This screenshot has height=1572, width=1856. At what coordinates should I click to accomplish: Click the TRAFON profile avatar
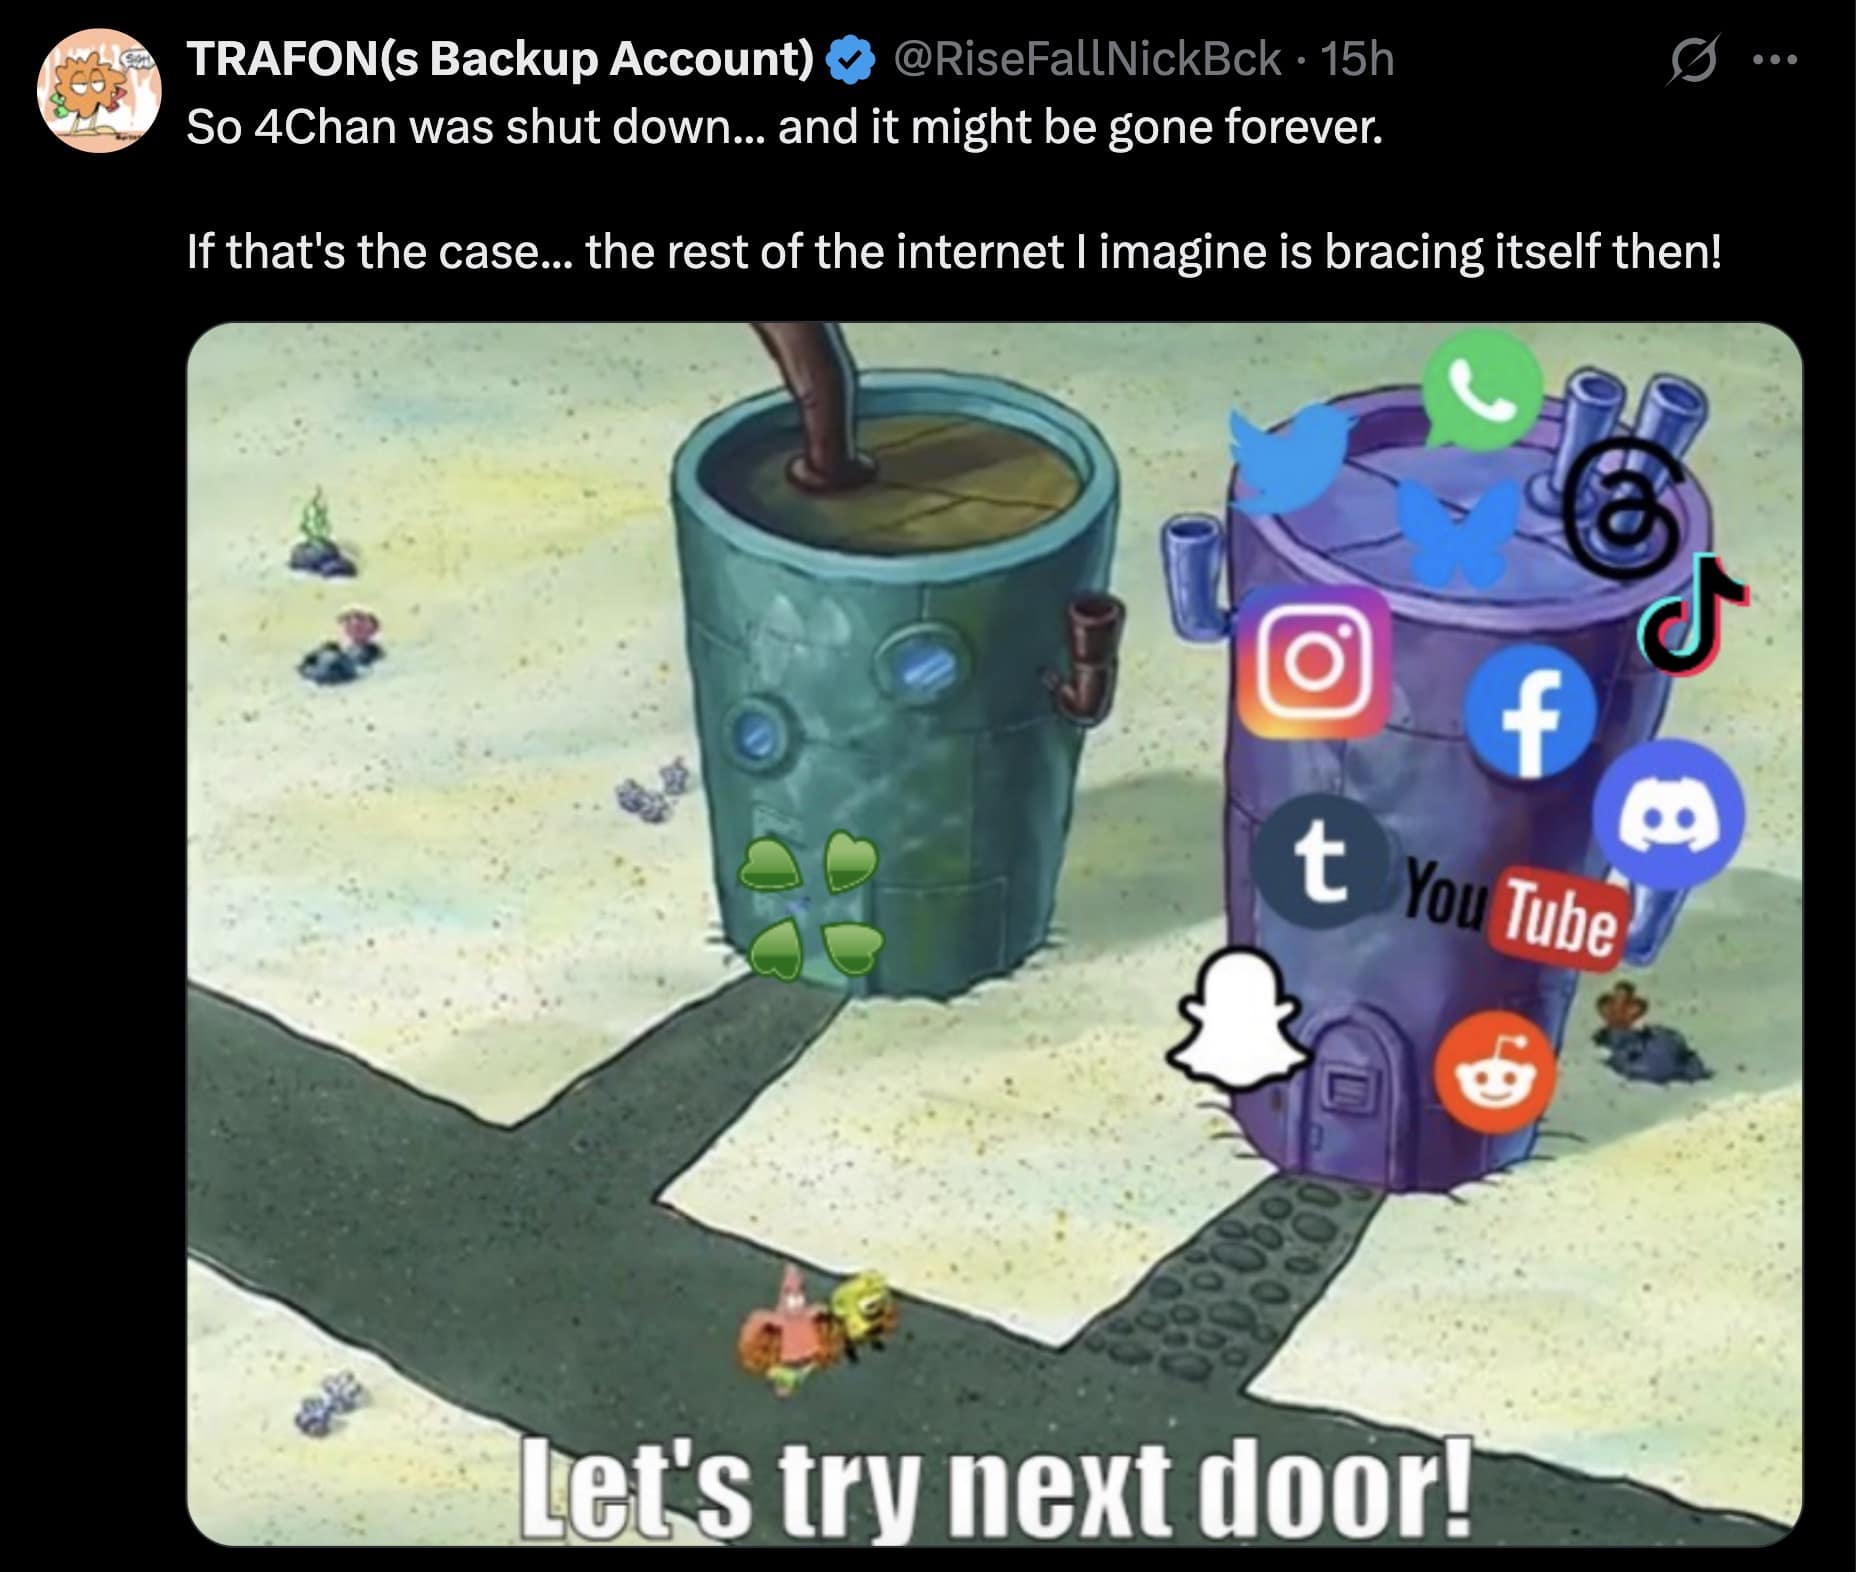tap(99, 91)
